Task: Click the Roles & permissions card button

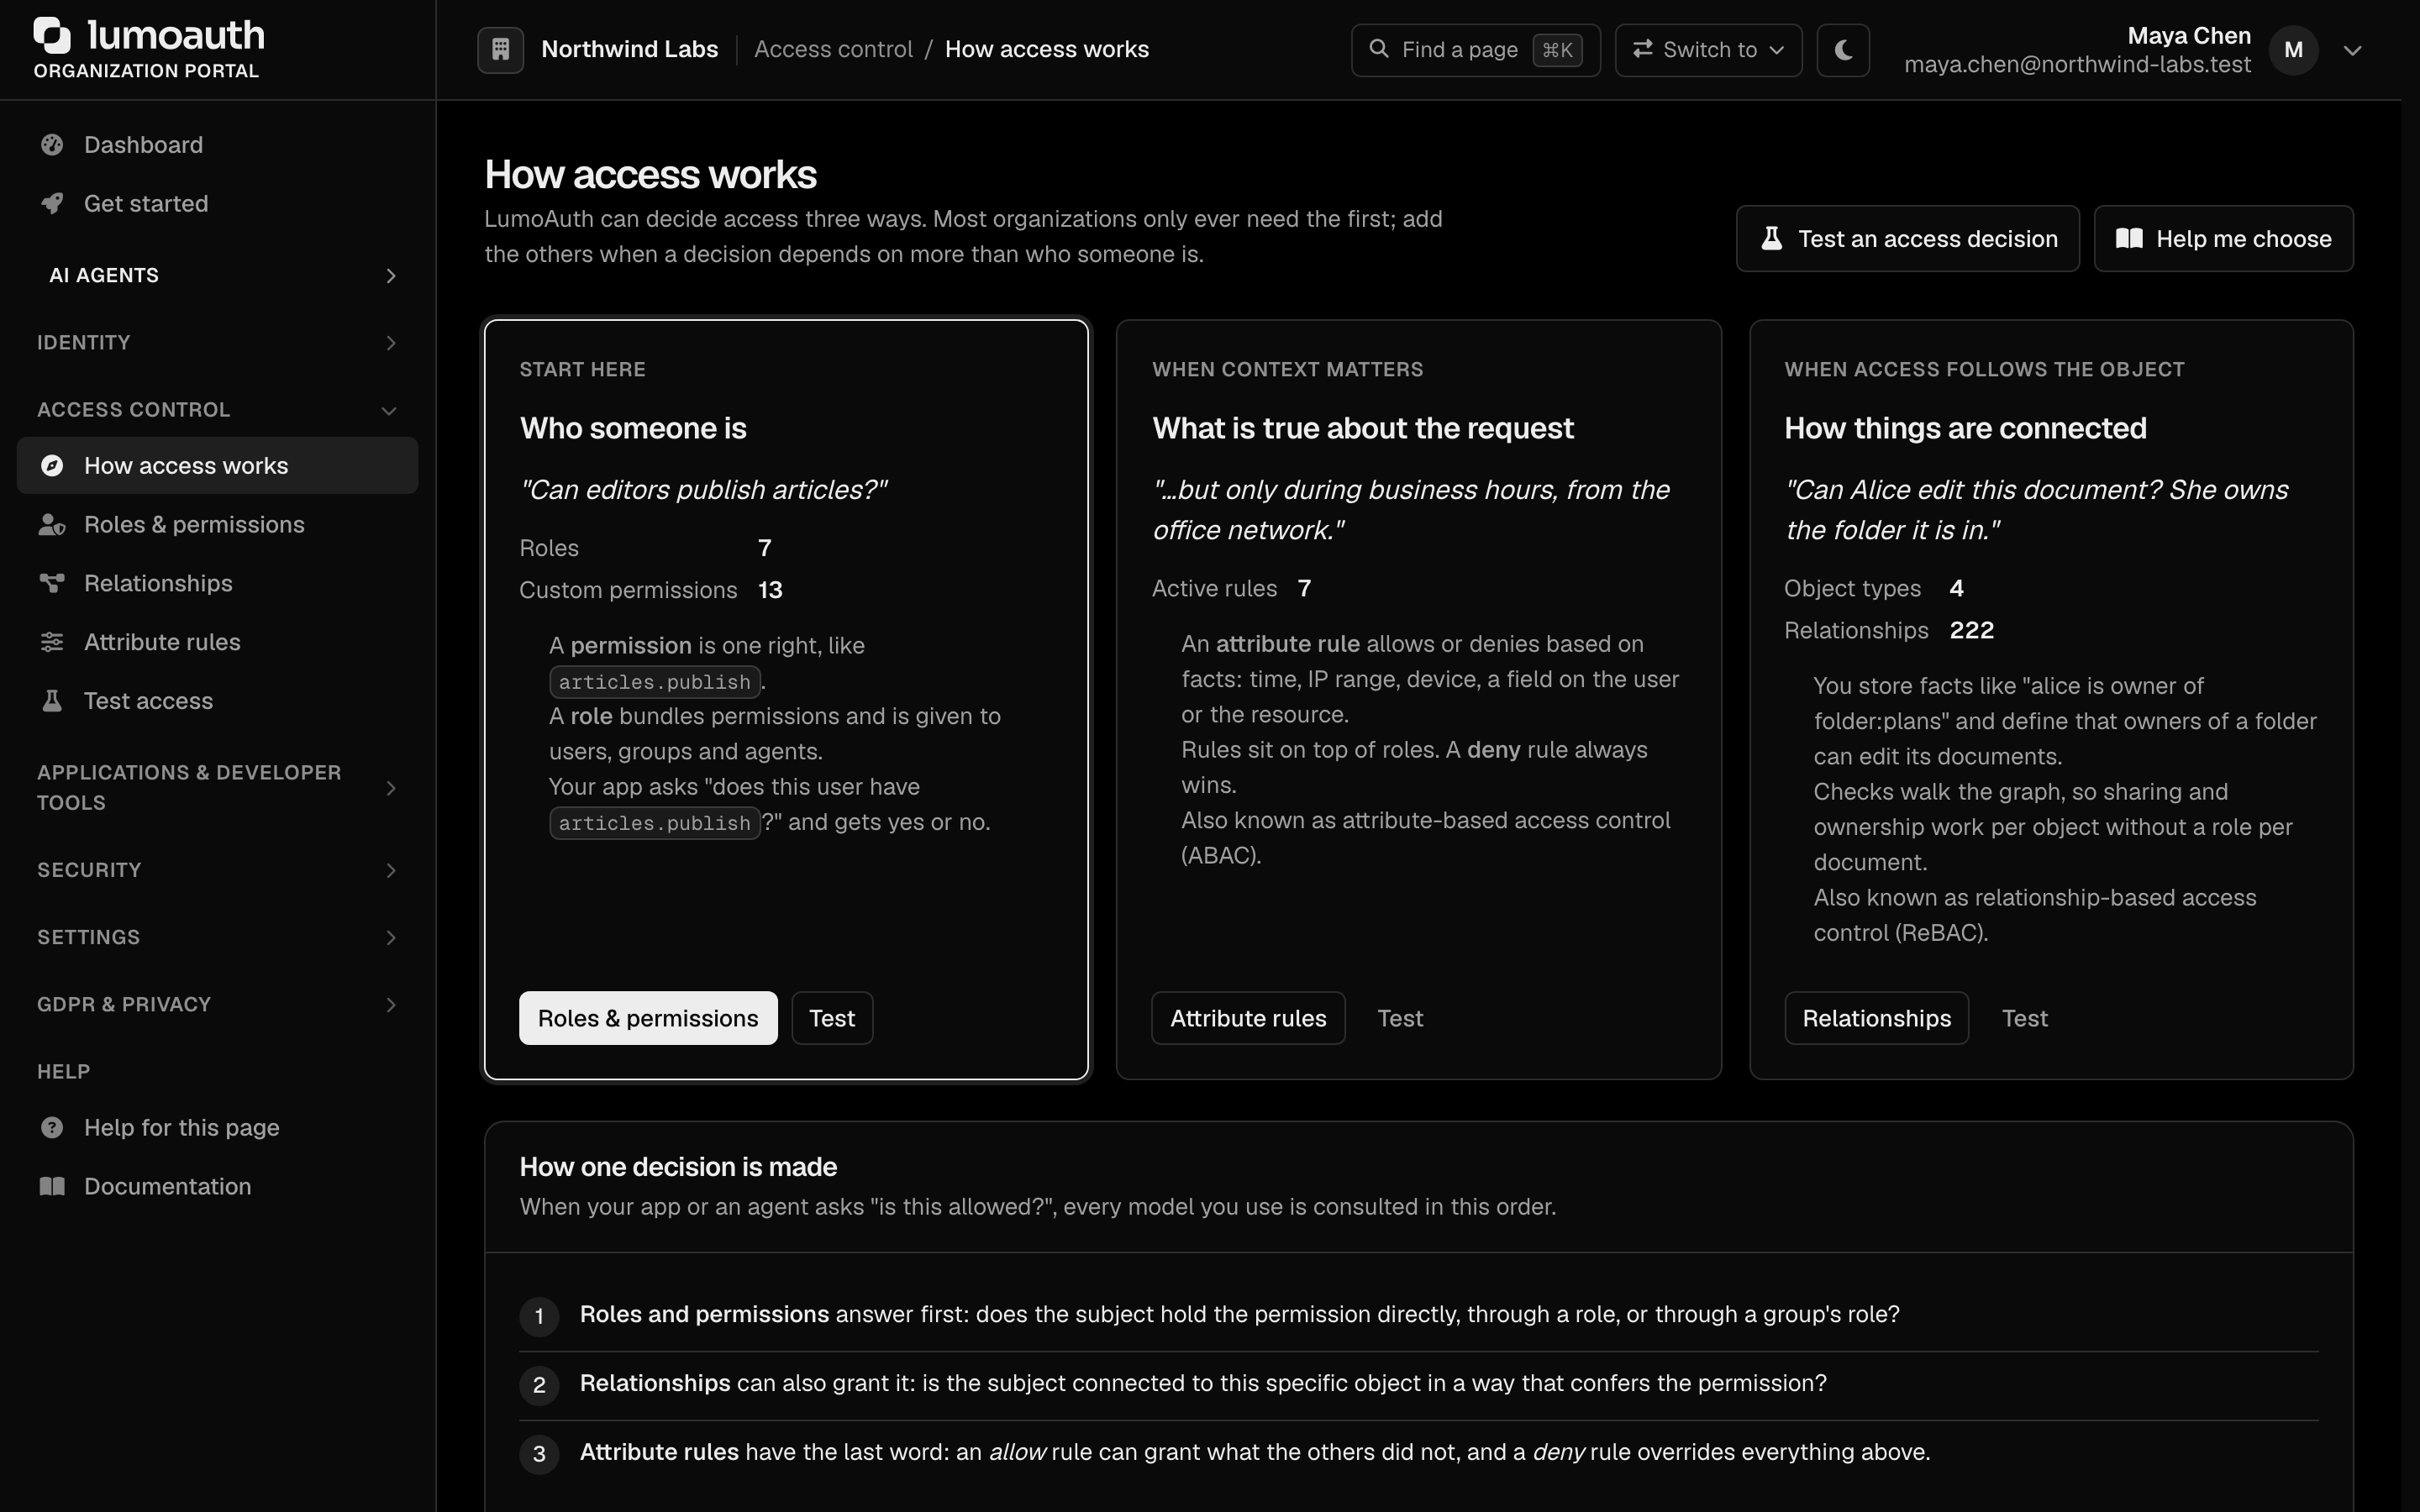Action: (648, 1018)
